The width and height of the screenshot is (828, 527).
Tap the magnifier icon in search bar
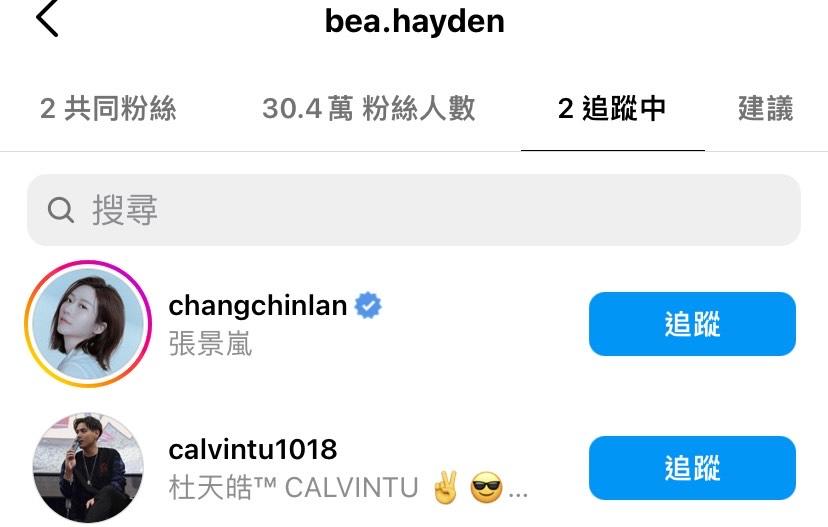(x=61, y=210)
